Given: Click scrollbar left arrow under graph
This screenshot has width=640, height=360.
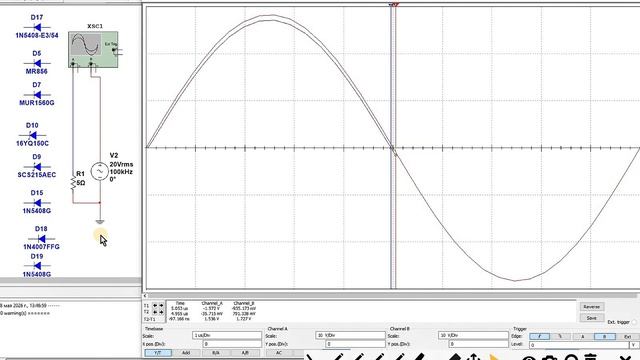Looking at the screenshot, I should pos(145,296).
